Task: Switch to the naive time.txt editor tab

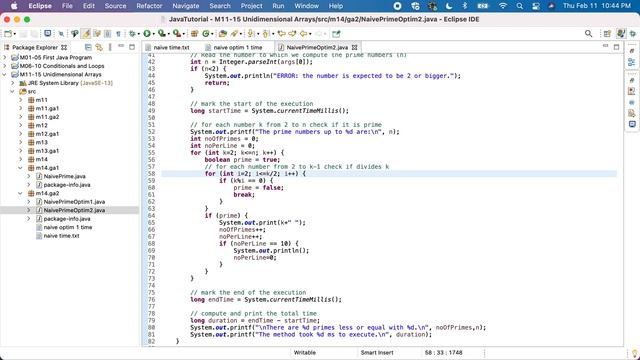Action: tap(171, 47)
